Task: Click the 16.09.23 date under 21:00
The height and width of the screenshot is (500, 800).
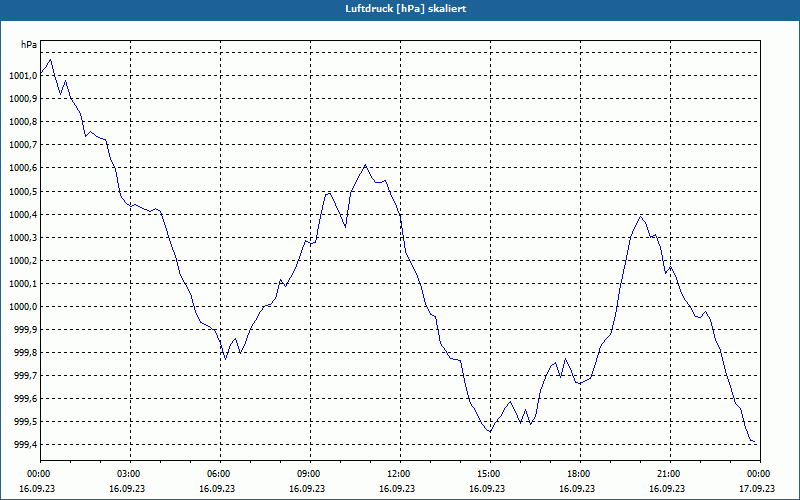Action: point(666,489)
